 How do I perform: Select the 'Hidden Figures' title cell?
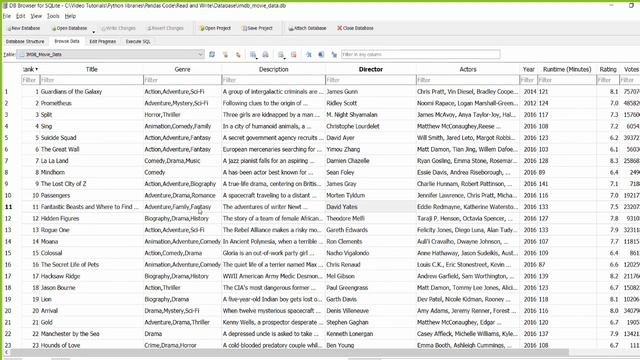click(x=91, y=218)
